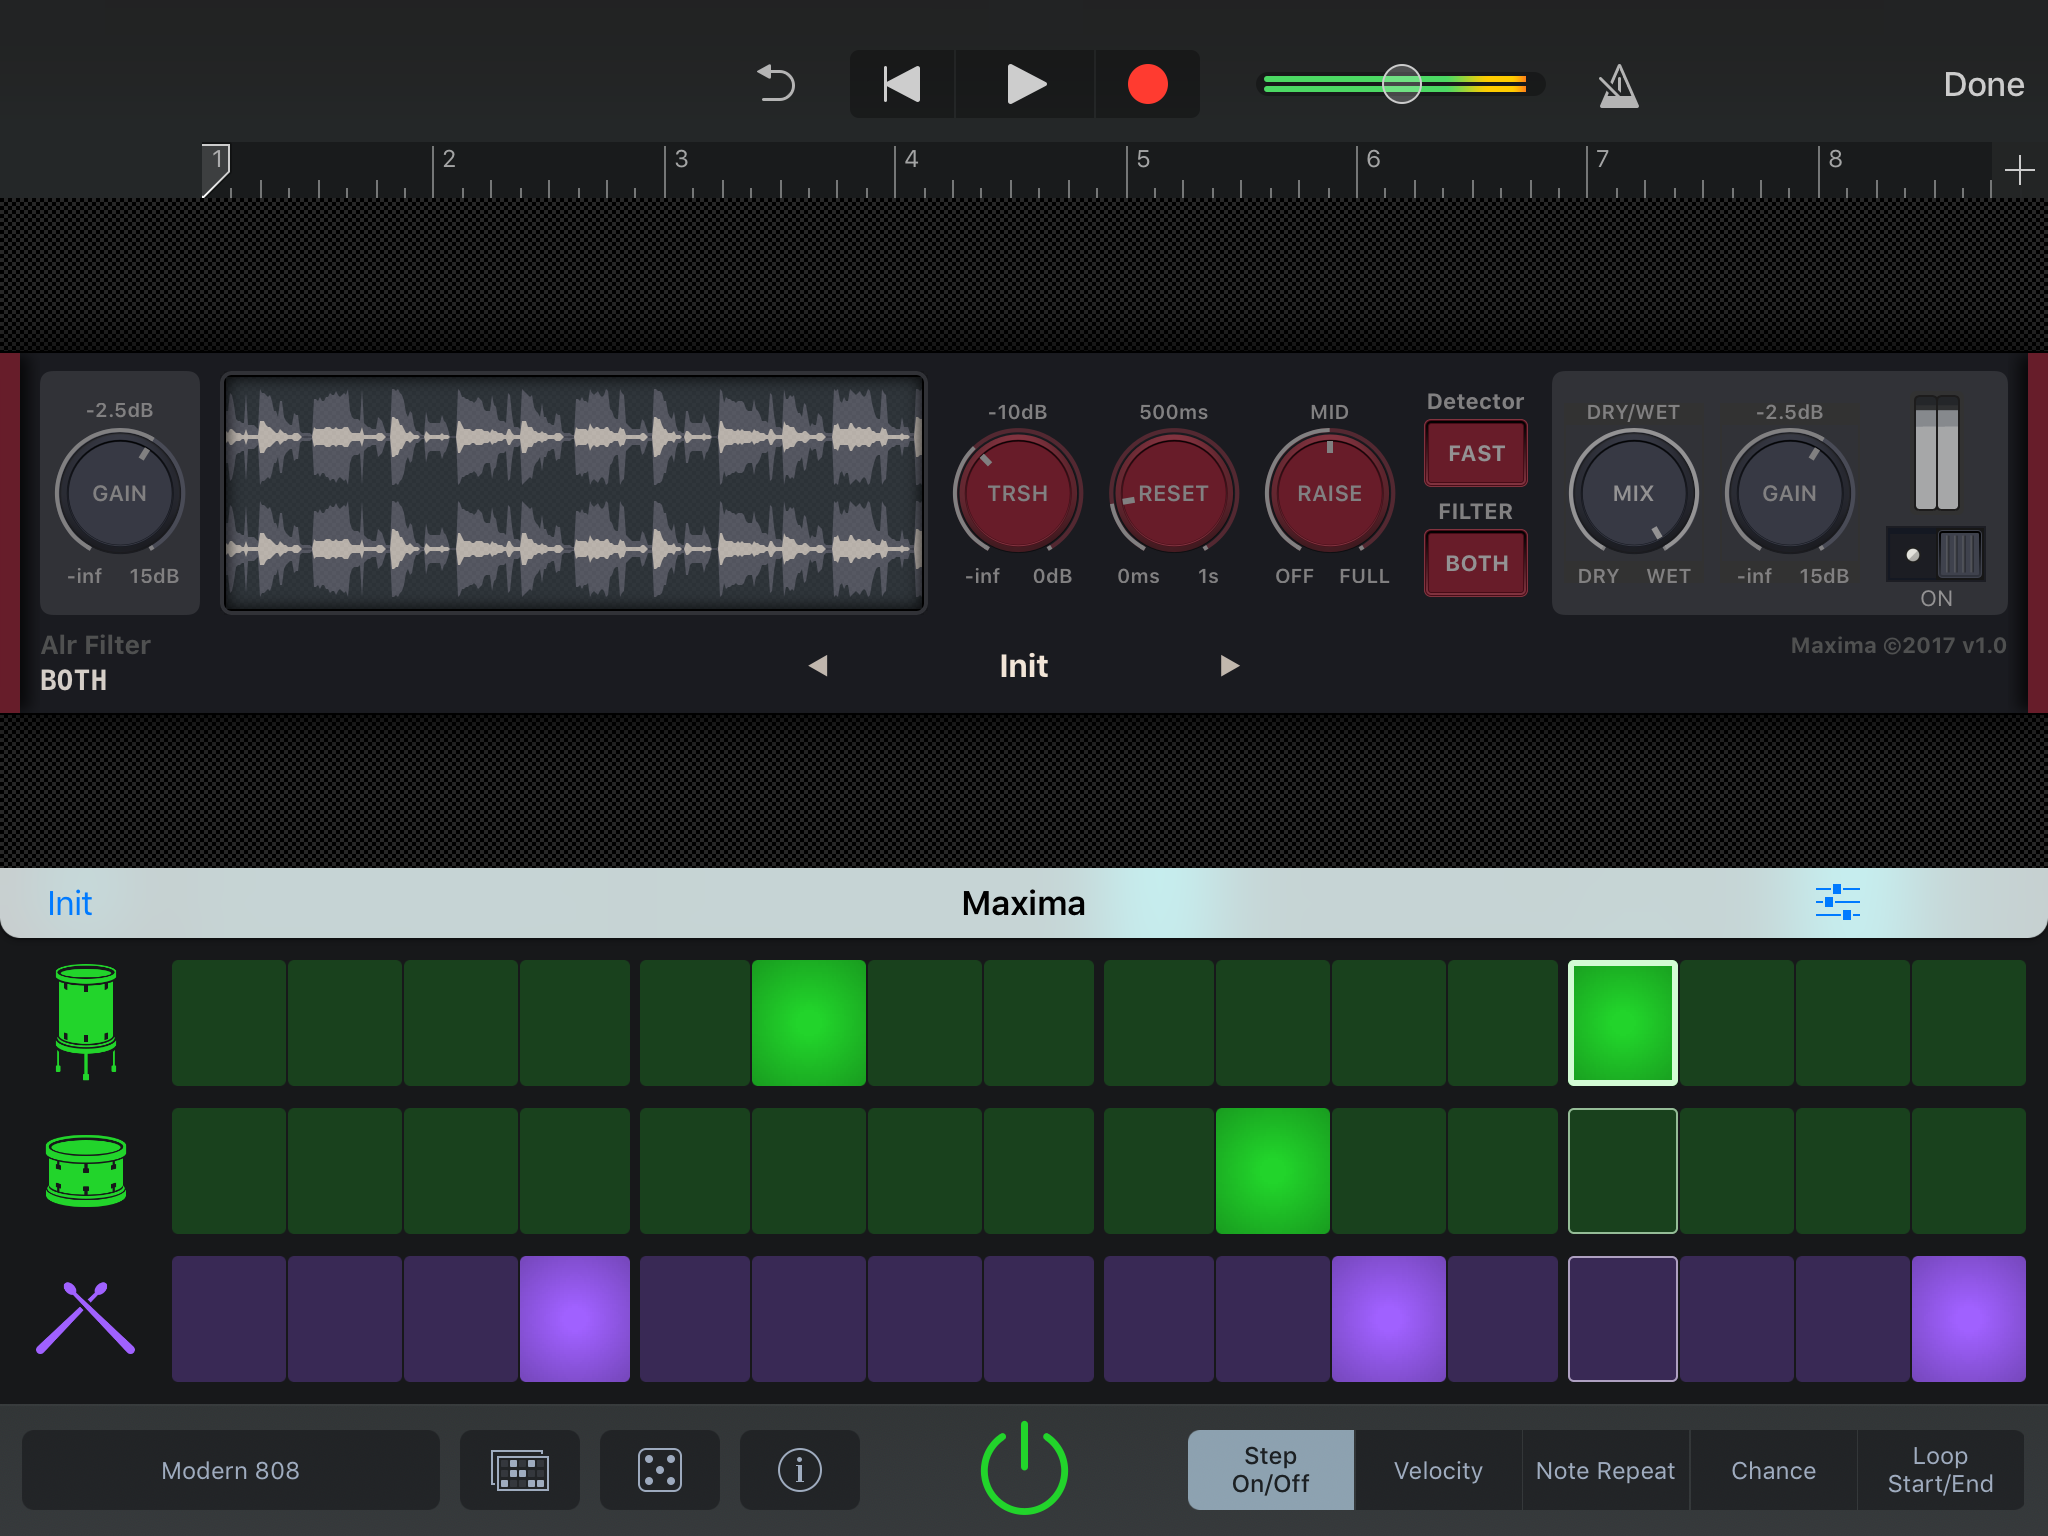Start recording with the red record button
The width and height of the screenshot is (2048, 1536).
(1147, 84)
